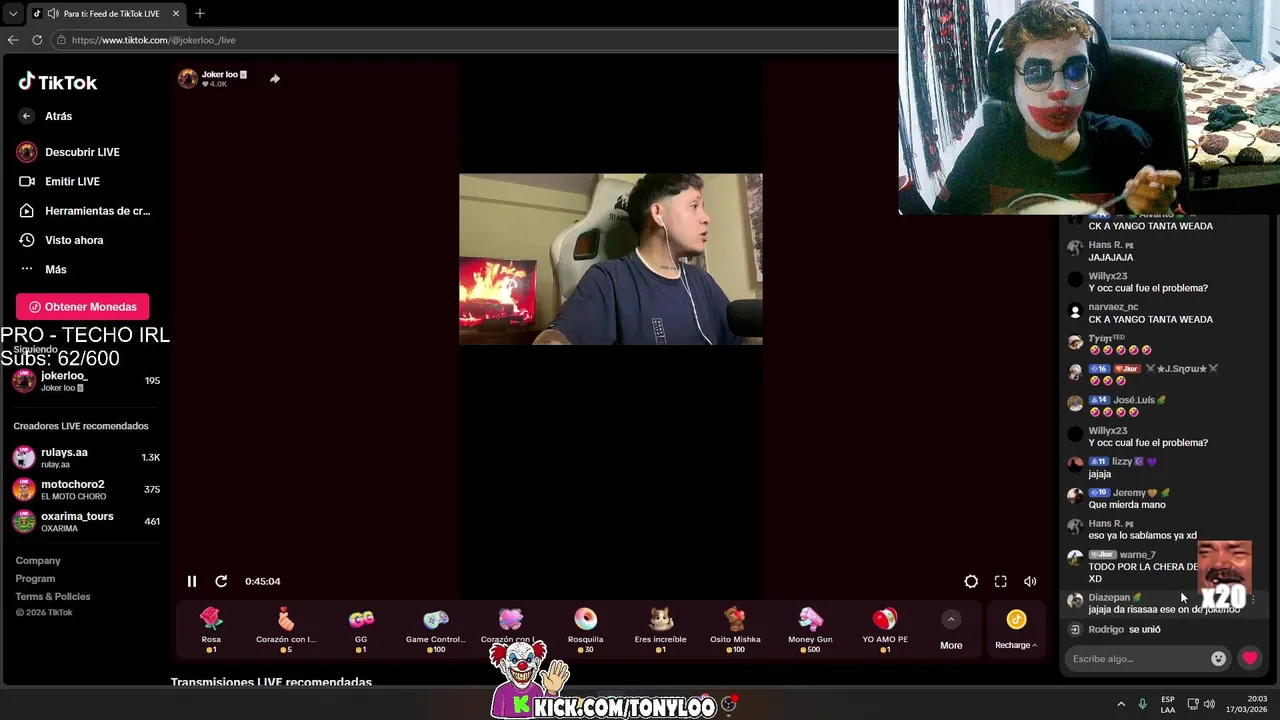
Task: Open options dots on Diazepan's comment
Action: pyautogui.click(x=1253, y=600)
